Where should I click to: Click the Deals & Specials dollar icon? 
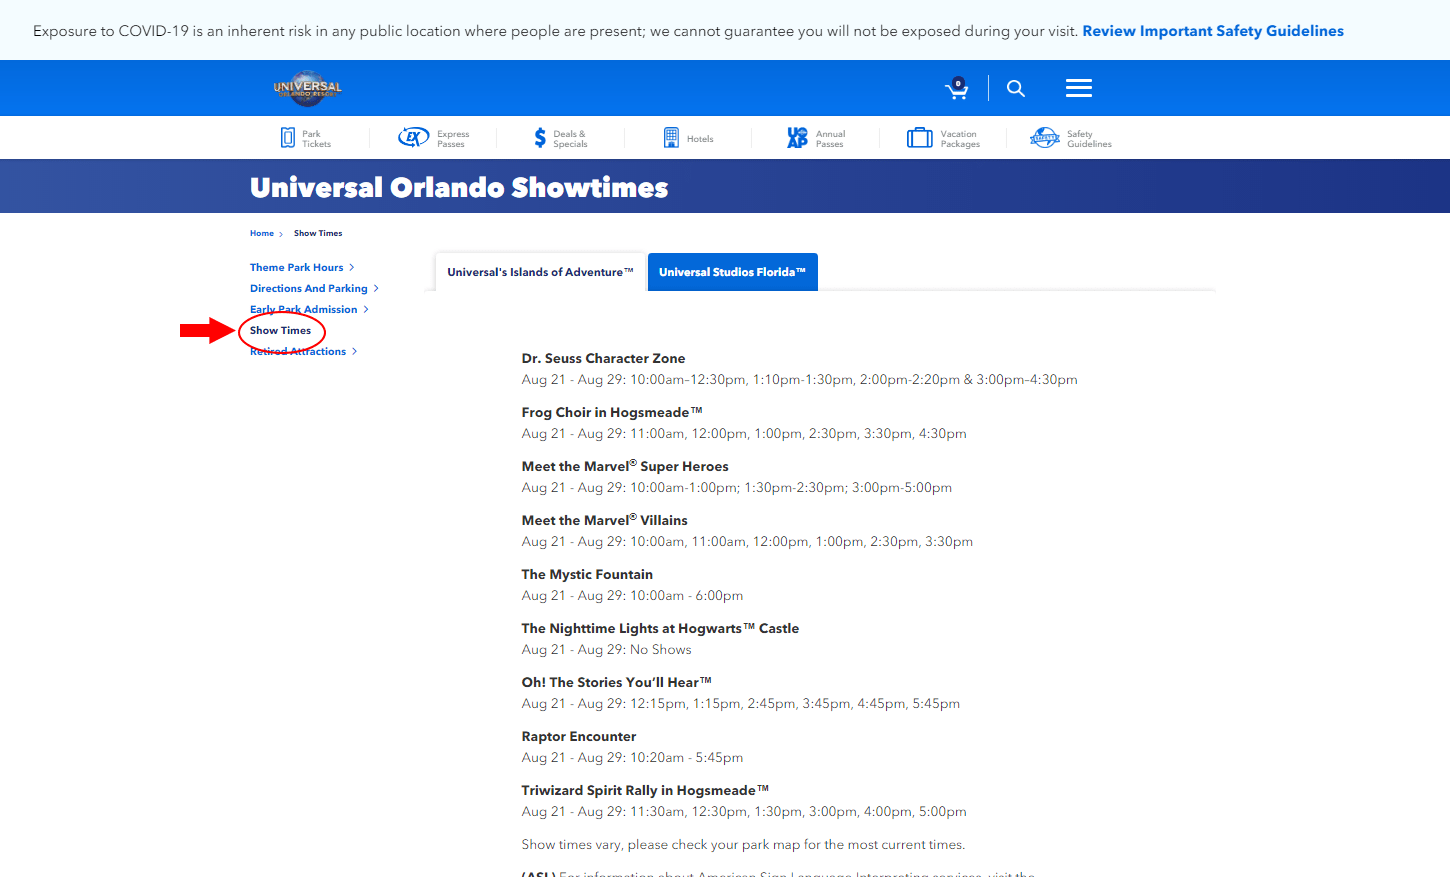click(x=540, y=138)
